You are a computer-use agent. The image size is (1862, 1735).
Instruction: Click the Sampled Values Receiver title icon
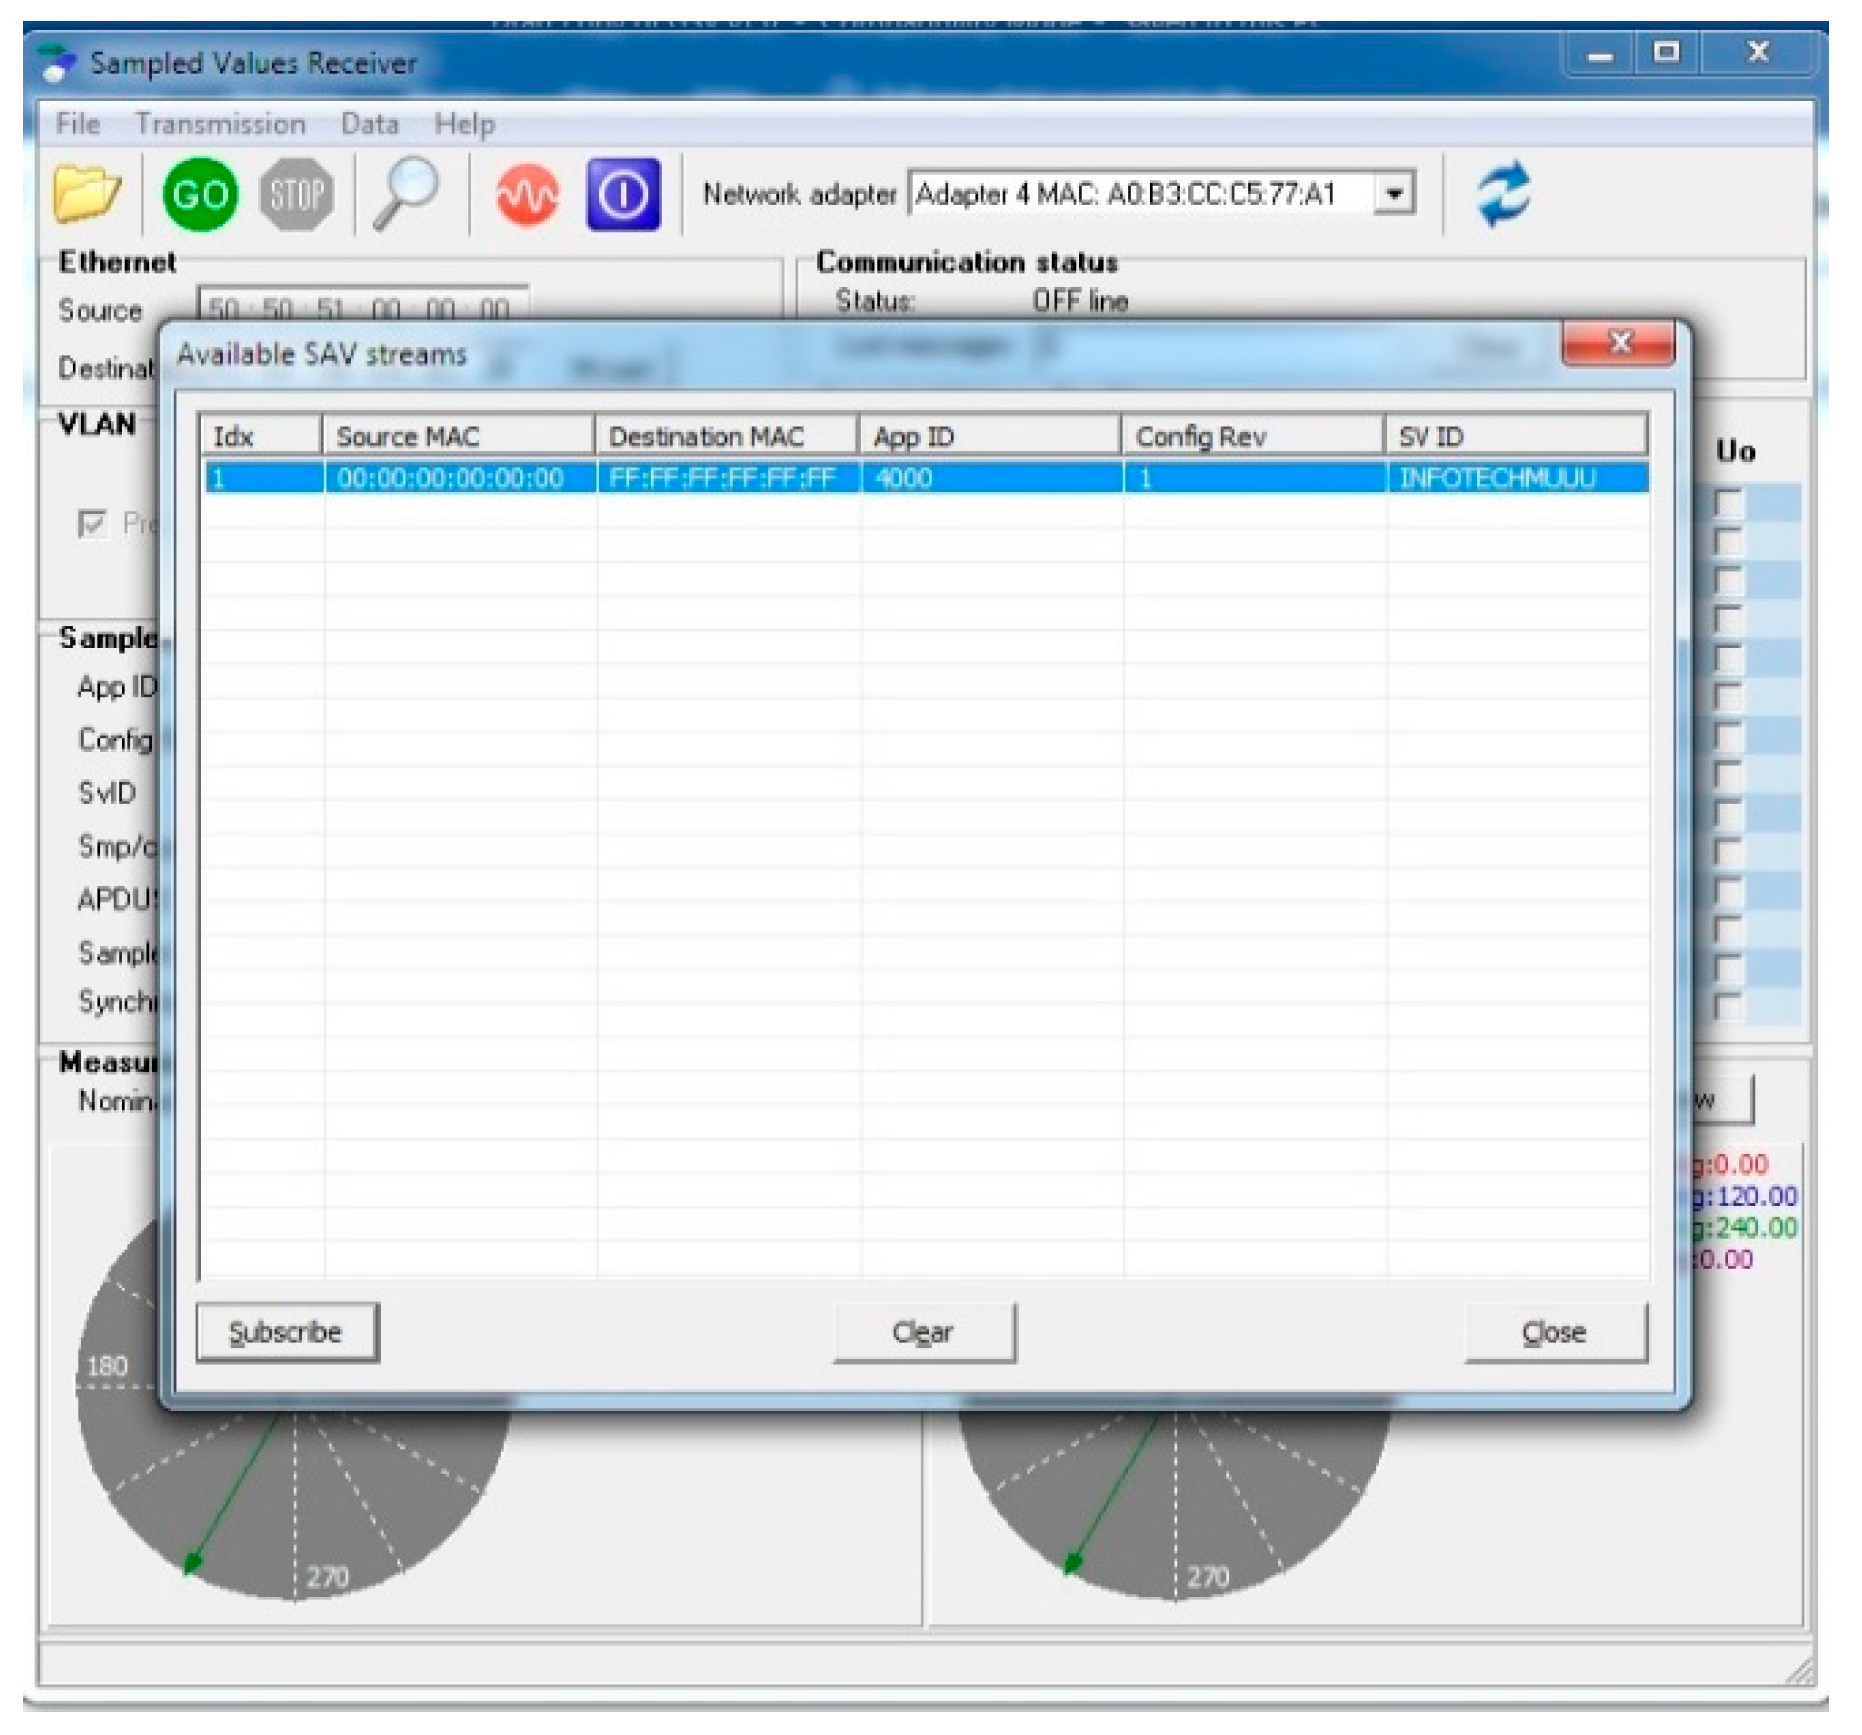[58, 63]
